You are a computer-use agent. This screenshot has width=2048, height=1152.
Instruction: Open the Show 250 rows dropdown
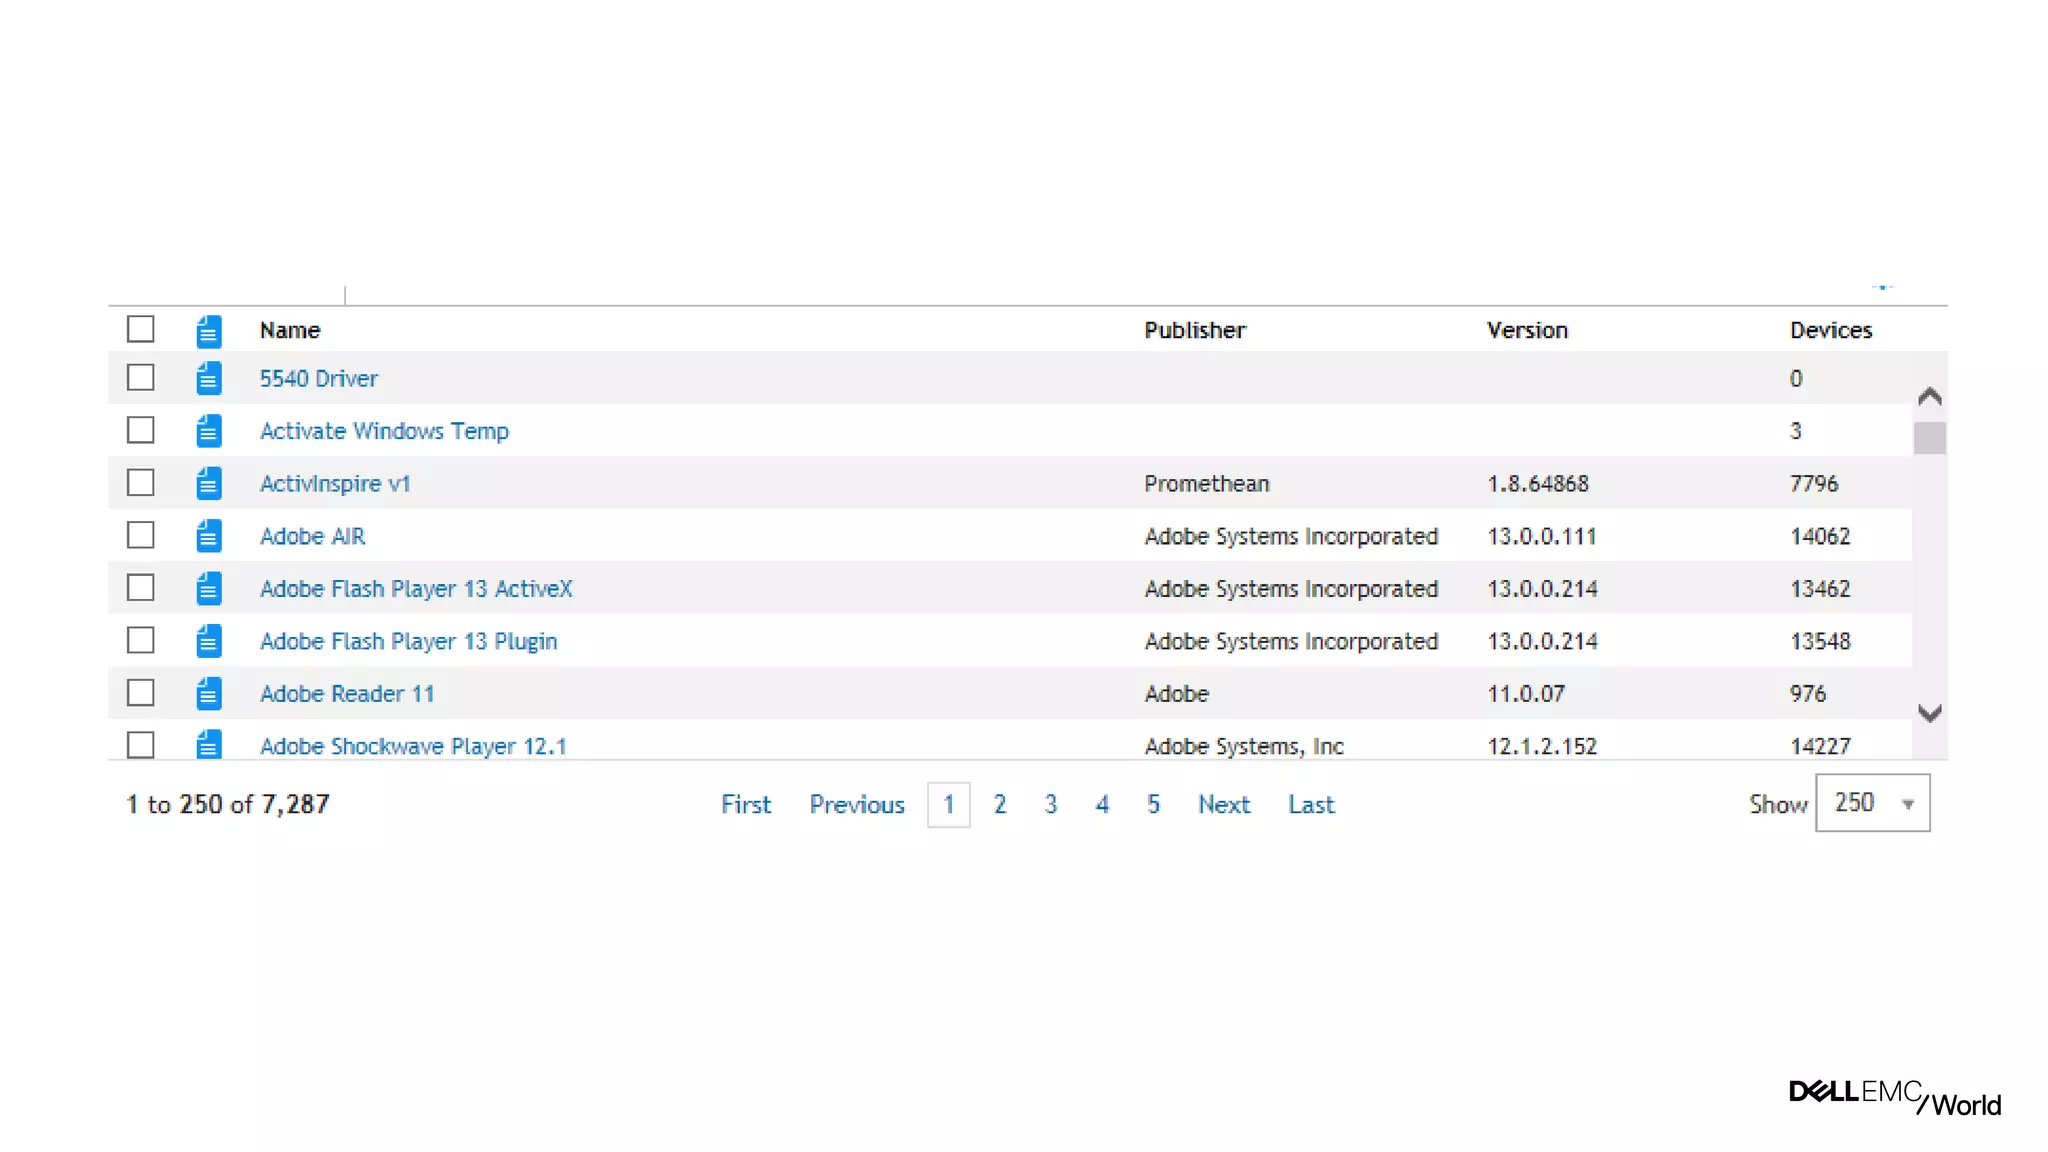coord(1872,803)
